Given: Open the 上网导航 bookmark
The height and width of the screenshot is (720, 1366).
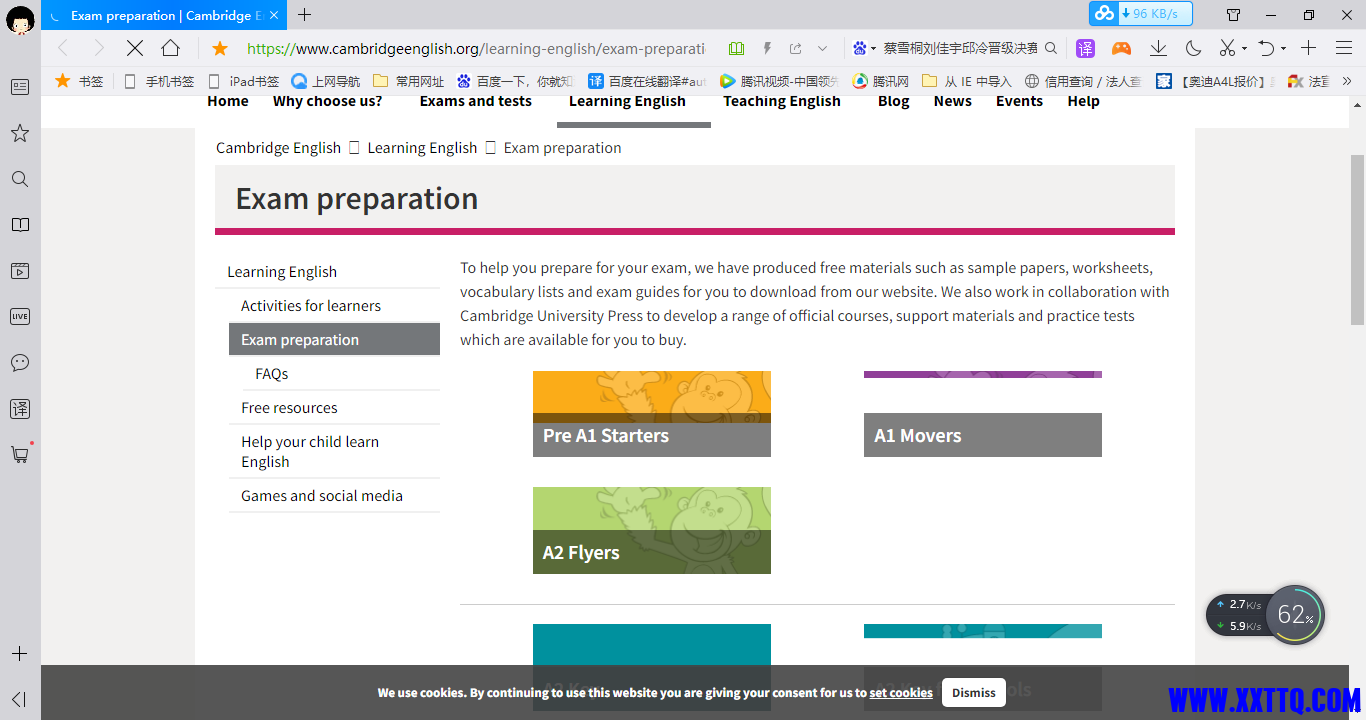Looking at the screenshot, I should click(x=326, y=81).
